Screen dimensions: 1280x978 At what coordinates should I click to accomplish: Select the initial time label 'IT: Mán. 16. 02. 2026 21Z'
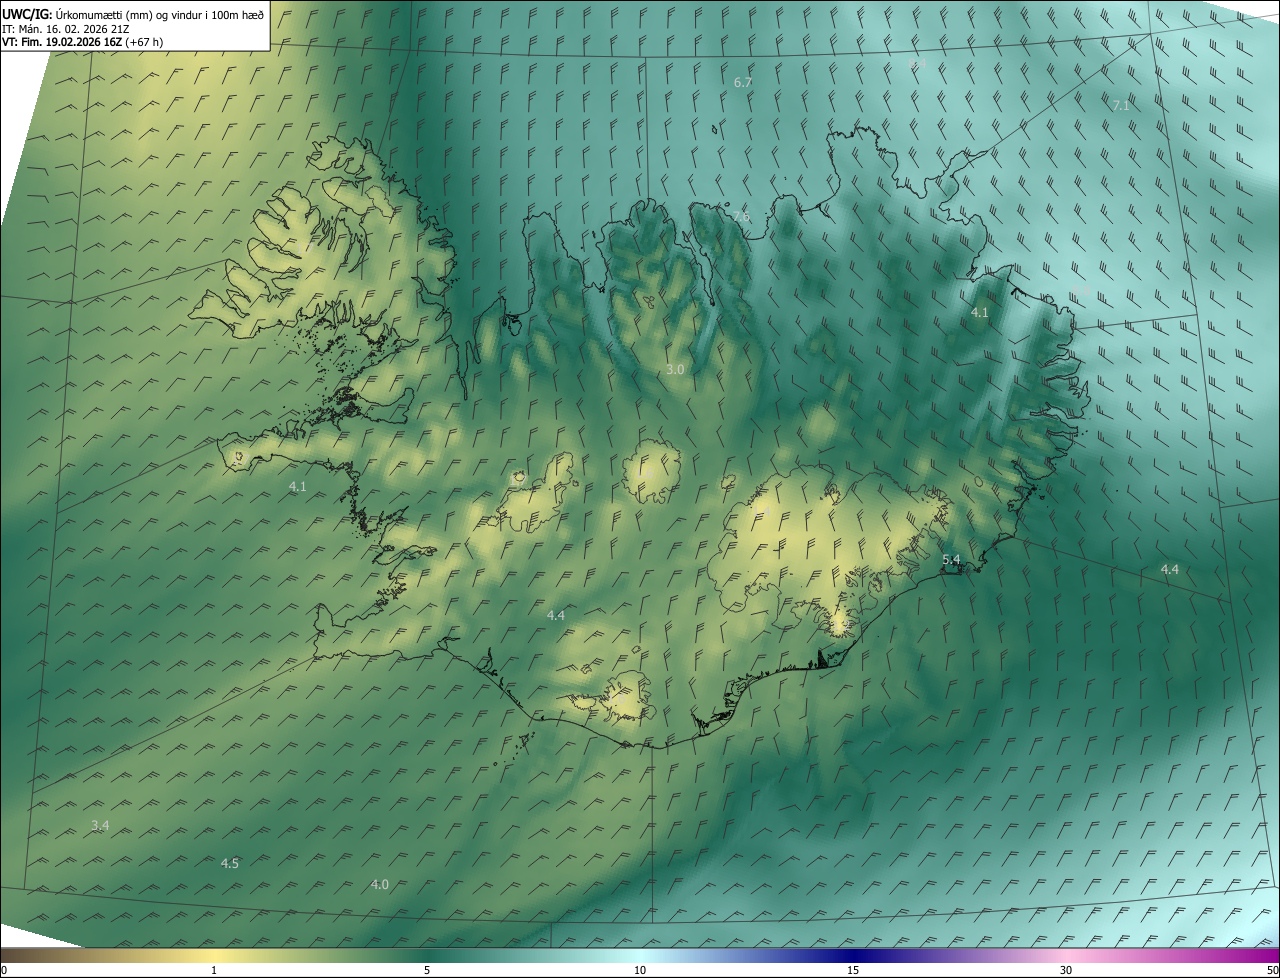pyautogui.click(x=68, y=28)
